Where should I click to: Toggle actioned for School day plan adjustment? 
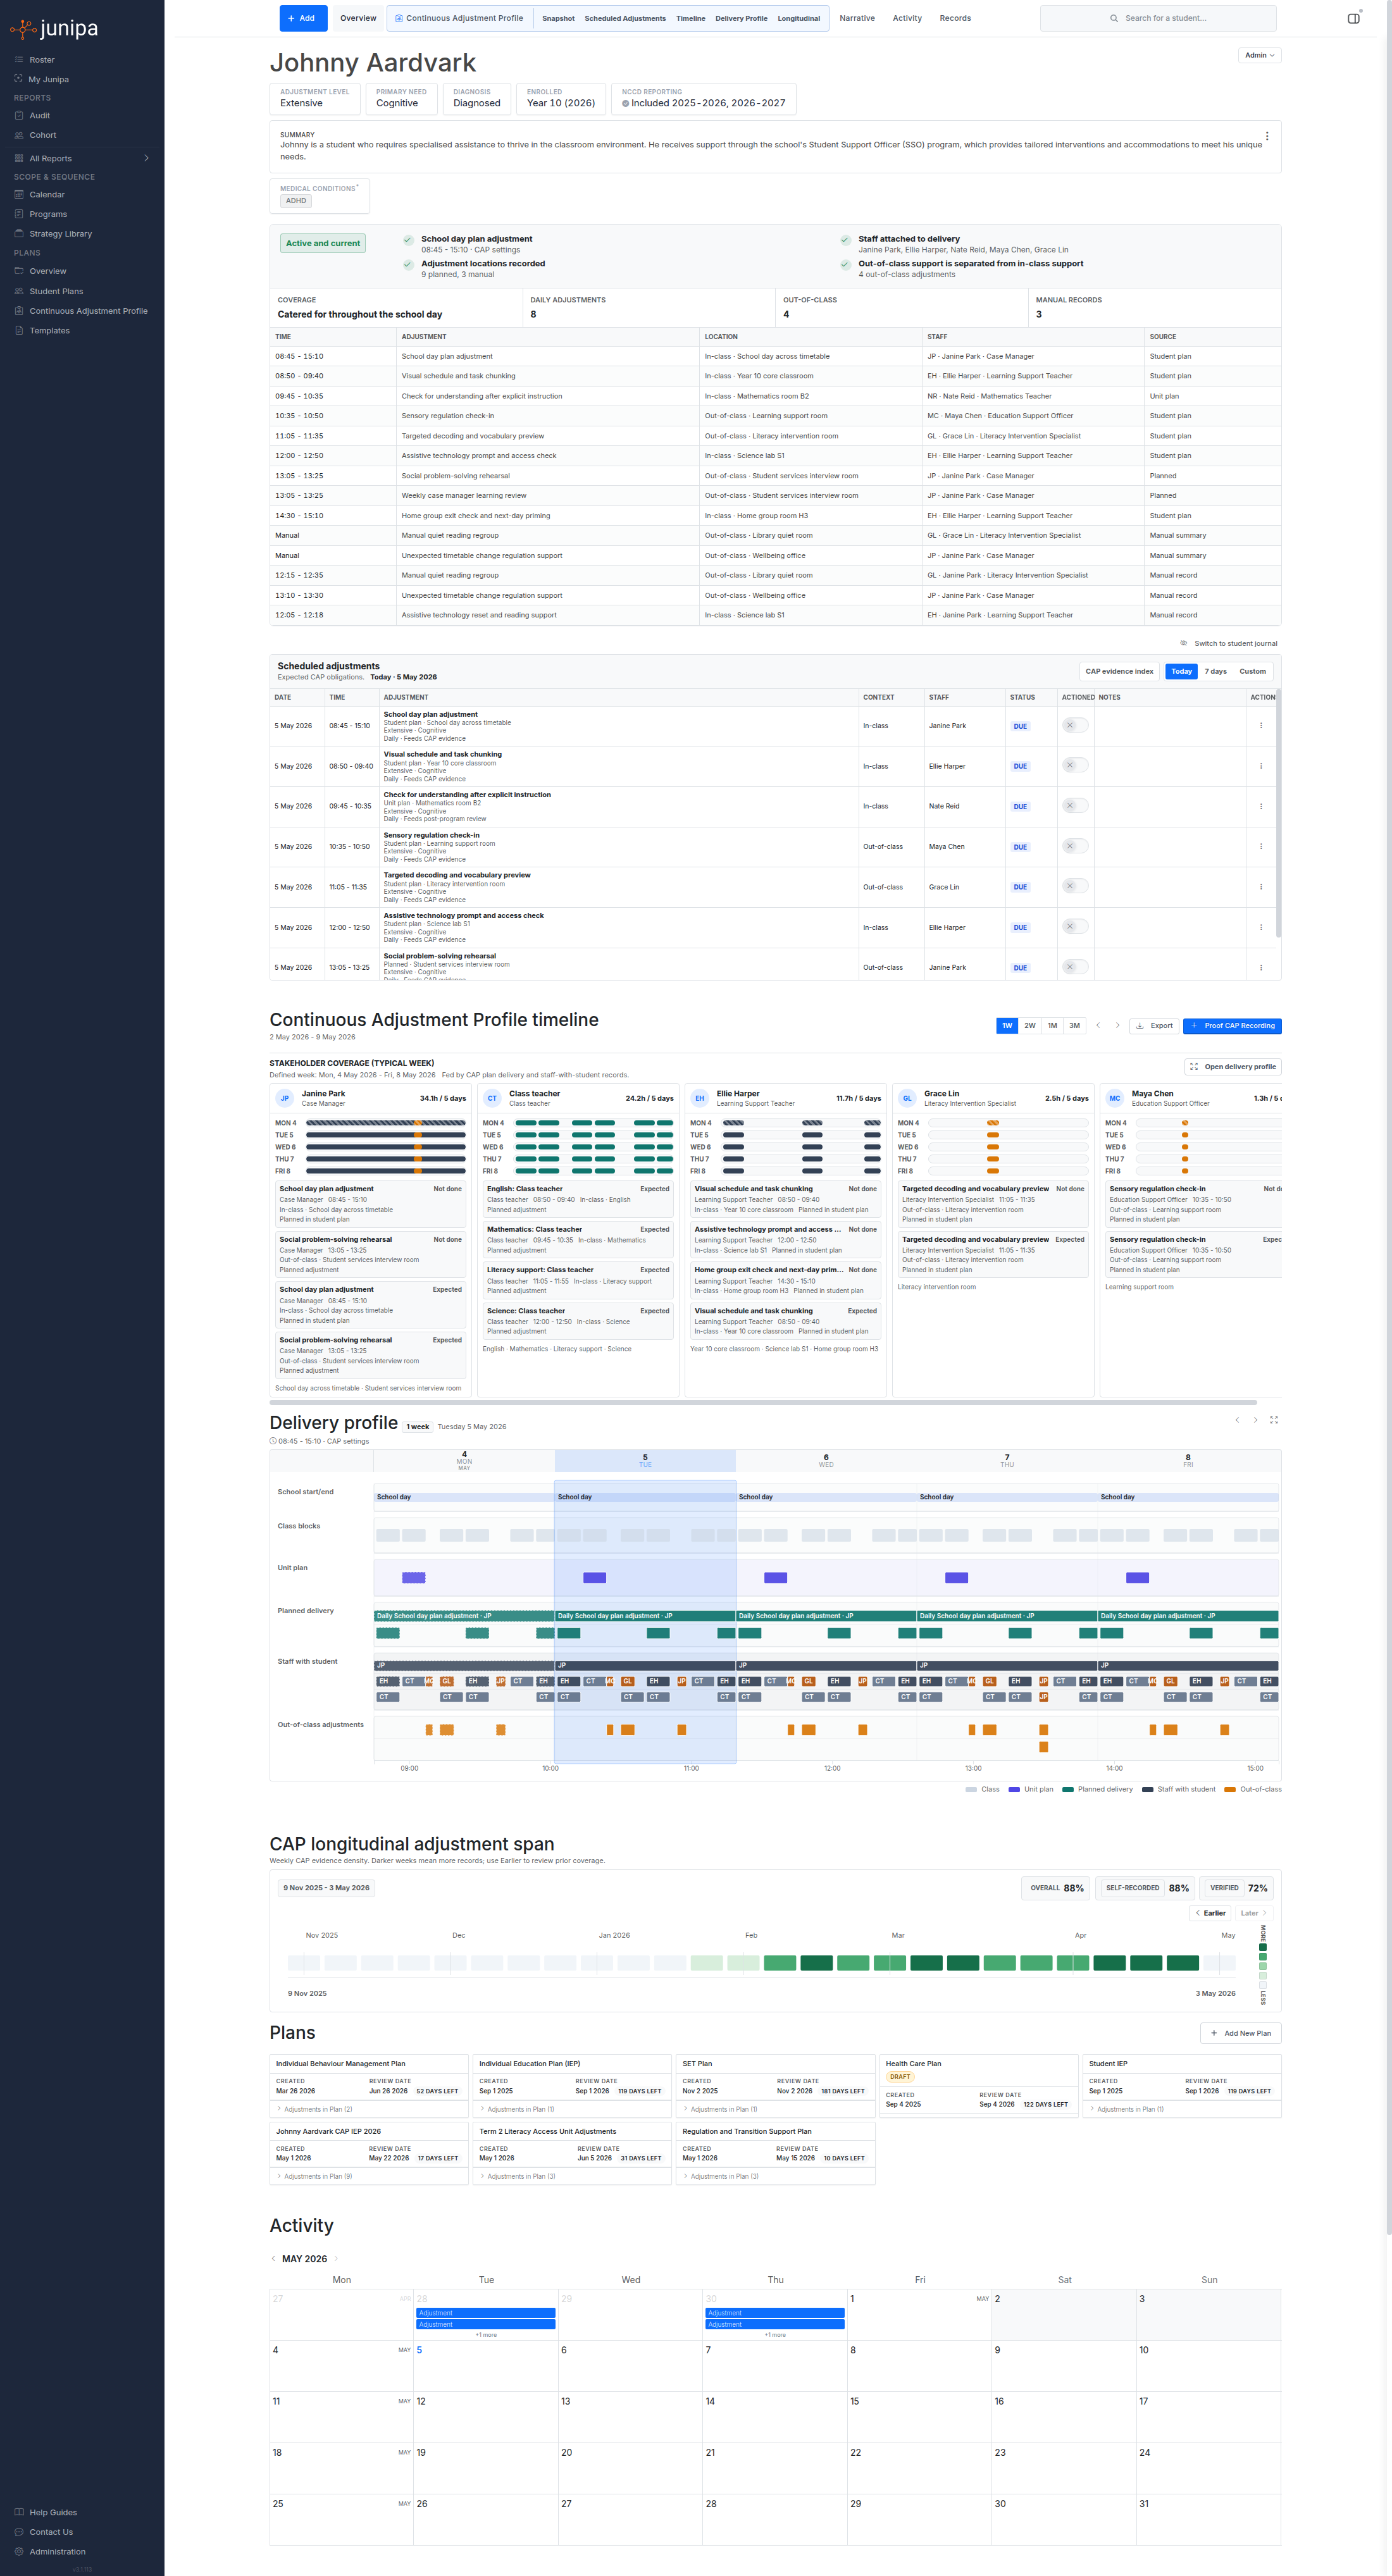tap(1075, 726)
